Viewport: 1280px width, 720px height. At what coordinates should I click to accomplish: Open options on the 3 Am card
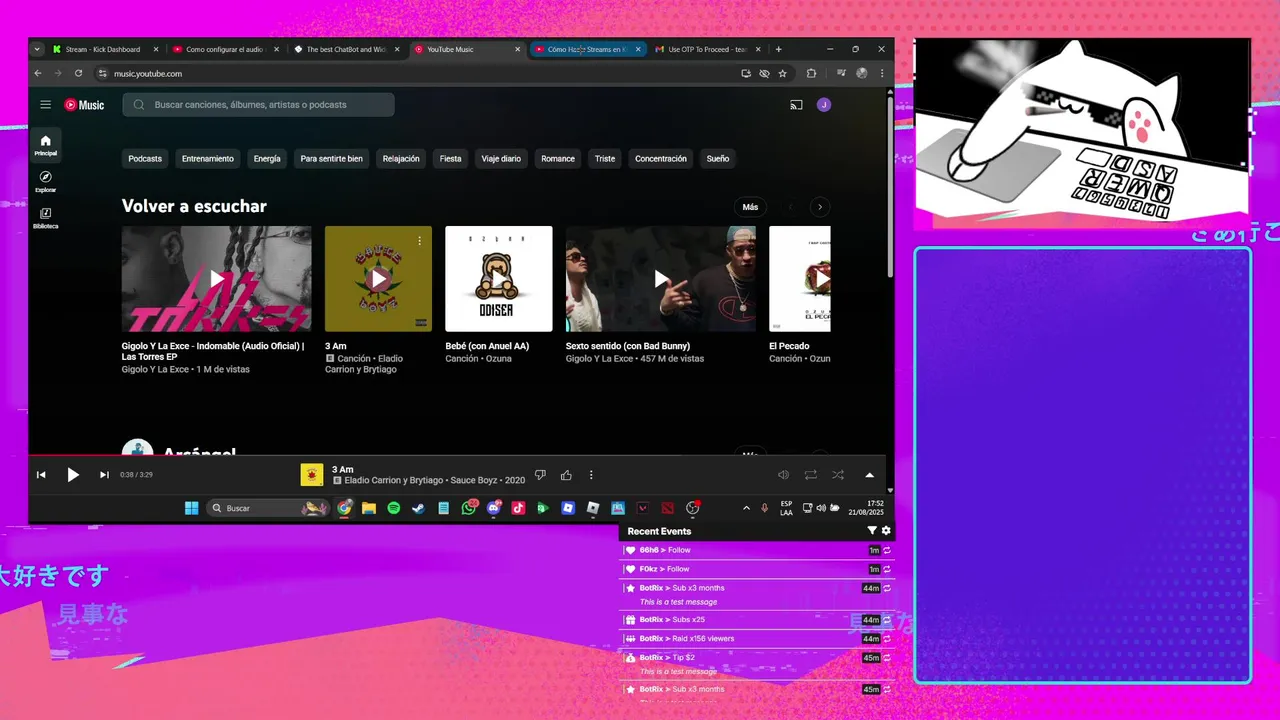tap(420, 240)
